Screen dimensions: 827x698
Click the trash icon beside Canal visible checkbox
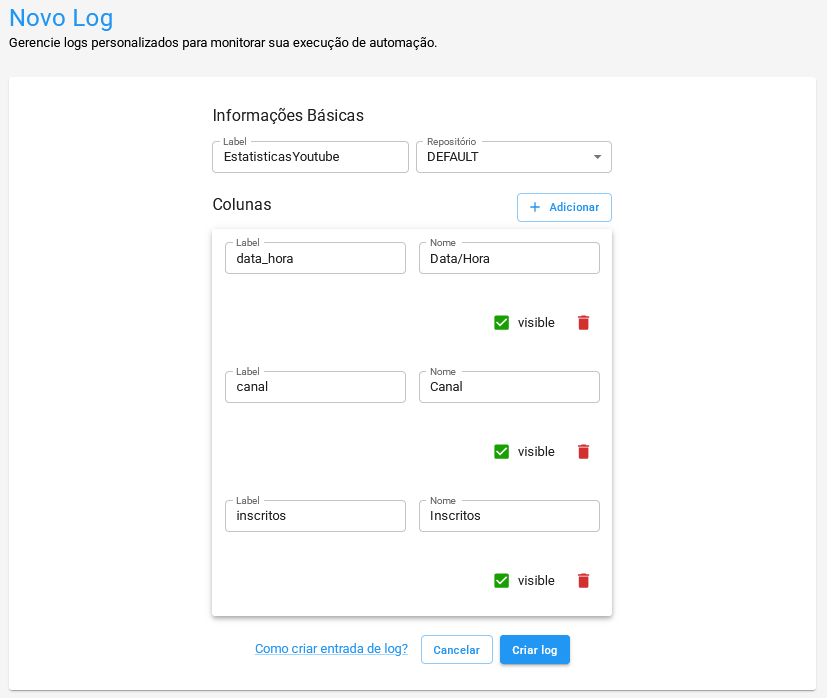click(x=583, y=451)
